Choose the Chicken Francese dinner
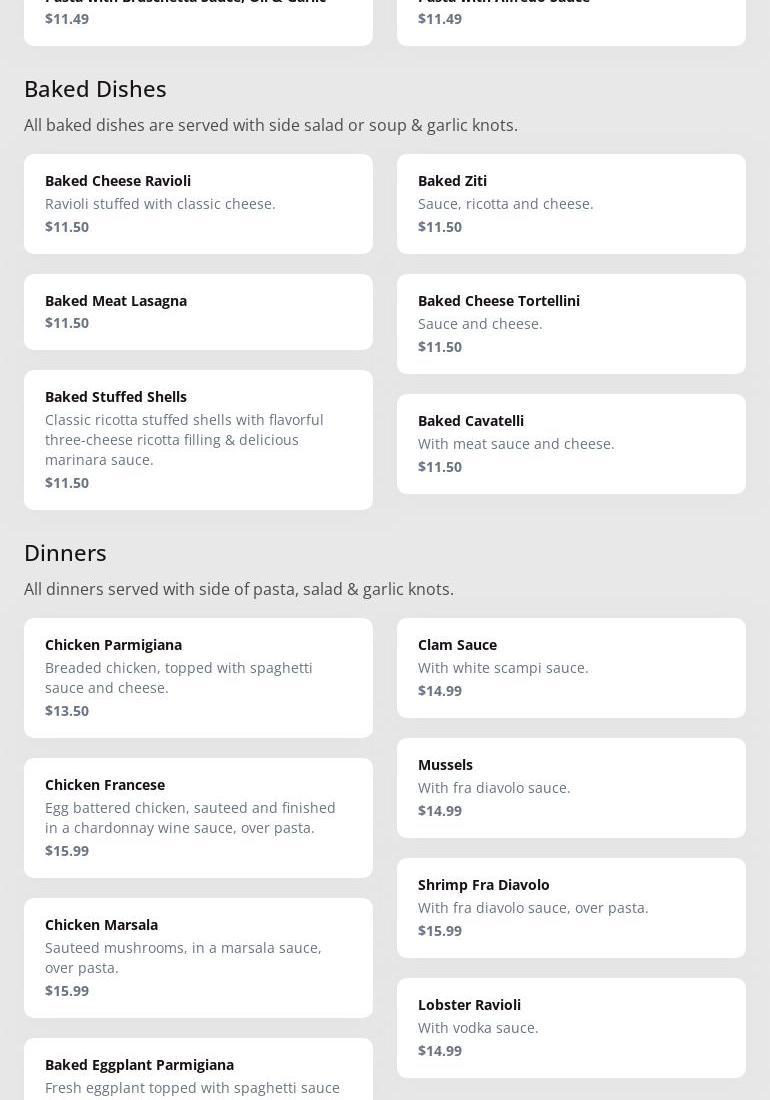Image resolution: width=770 pixels, height=1100 pixels. pos(198,817)
